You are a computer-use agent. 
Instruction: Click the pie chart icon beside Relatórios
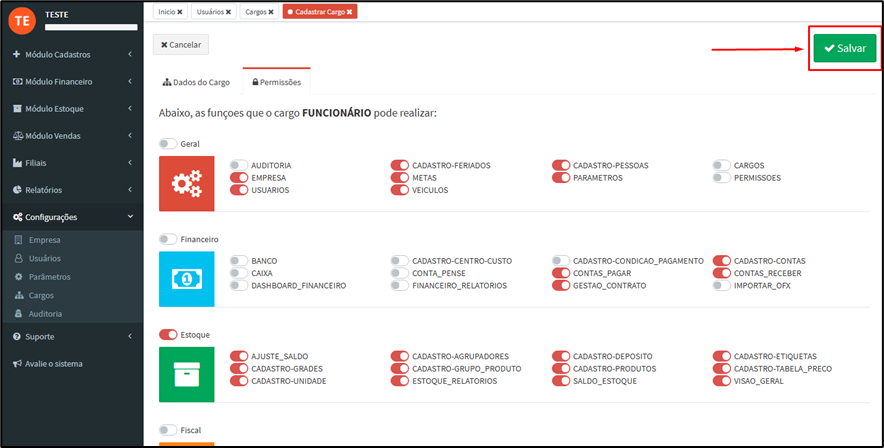pyautogui.click(x=17, y=190)
